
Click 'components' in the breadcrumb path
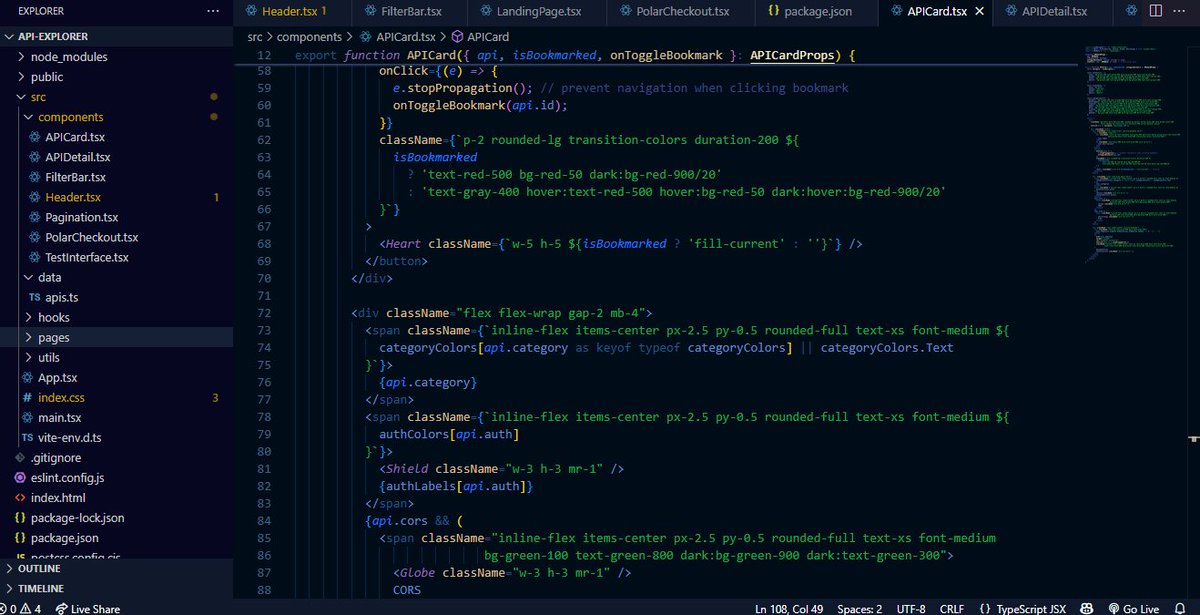click(309, 37)
